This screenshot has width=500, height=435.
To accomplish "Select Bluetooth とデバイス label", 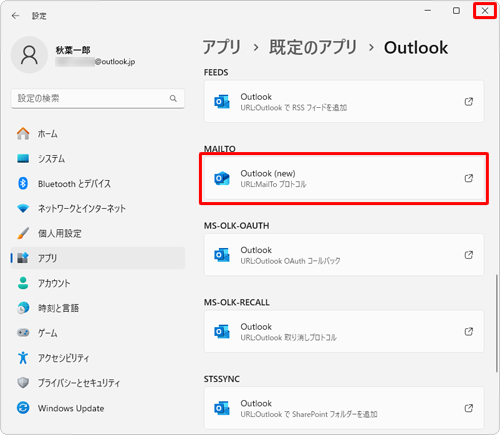I will (x=74, y=184).
